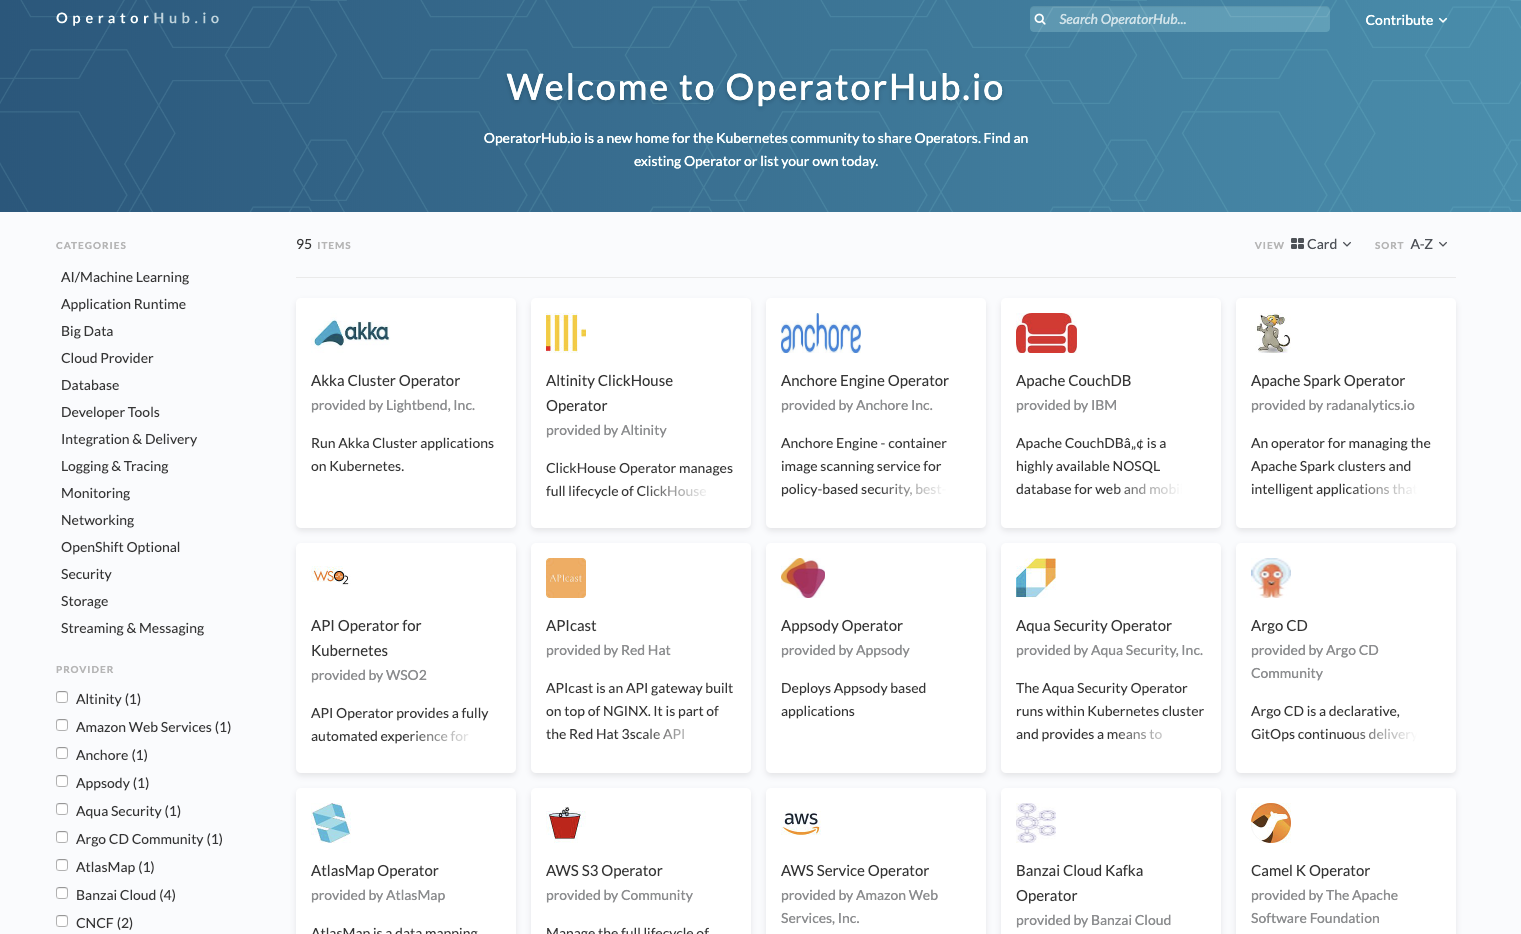Show the Storage category operators
The height and width of the screenshot is (934, 1521).
(84, 601)
